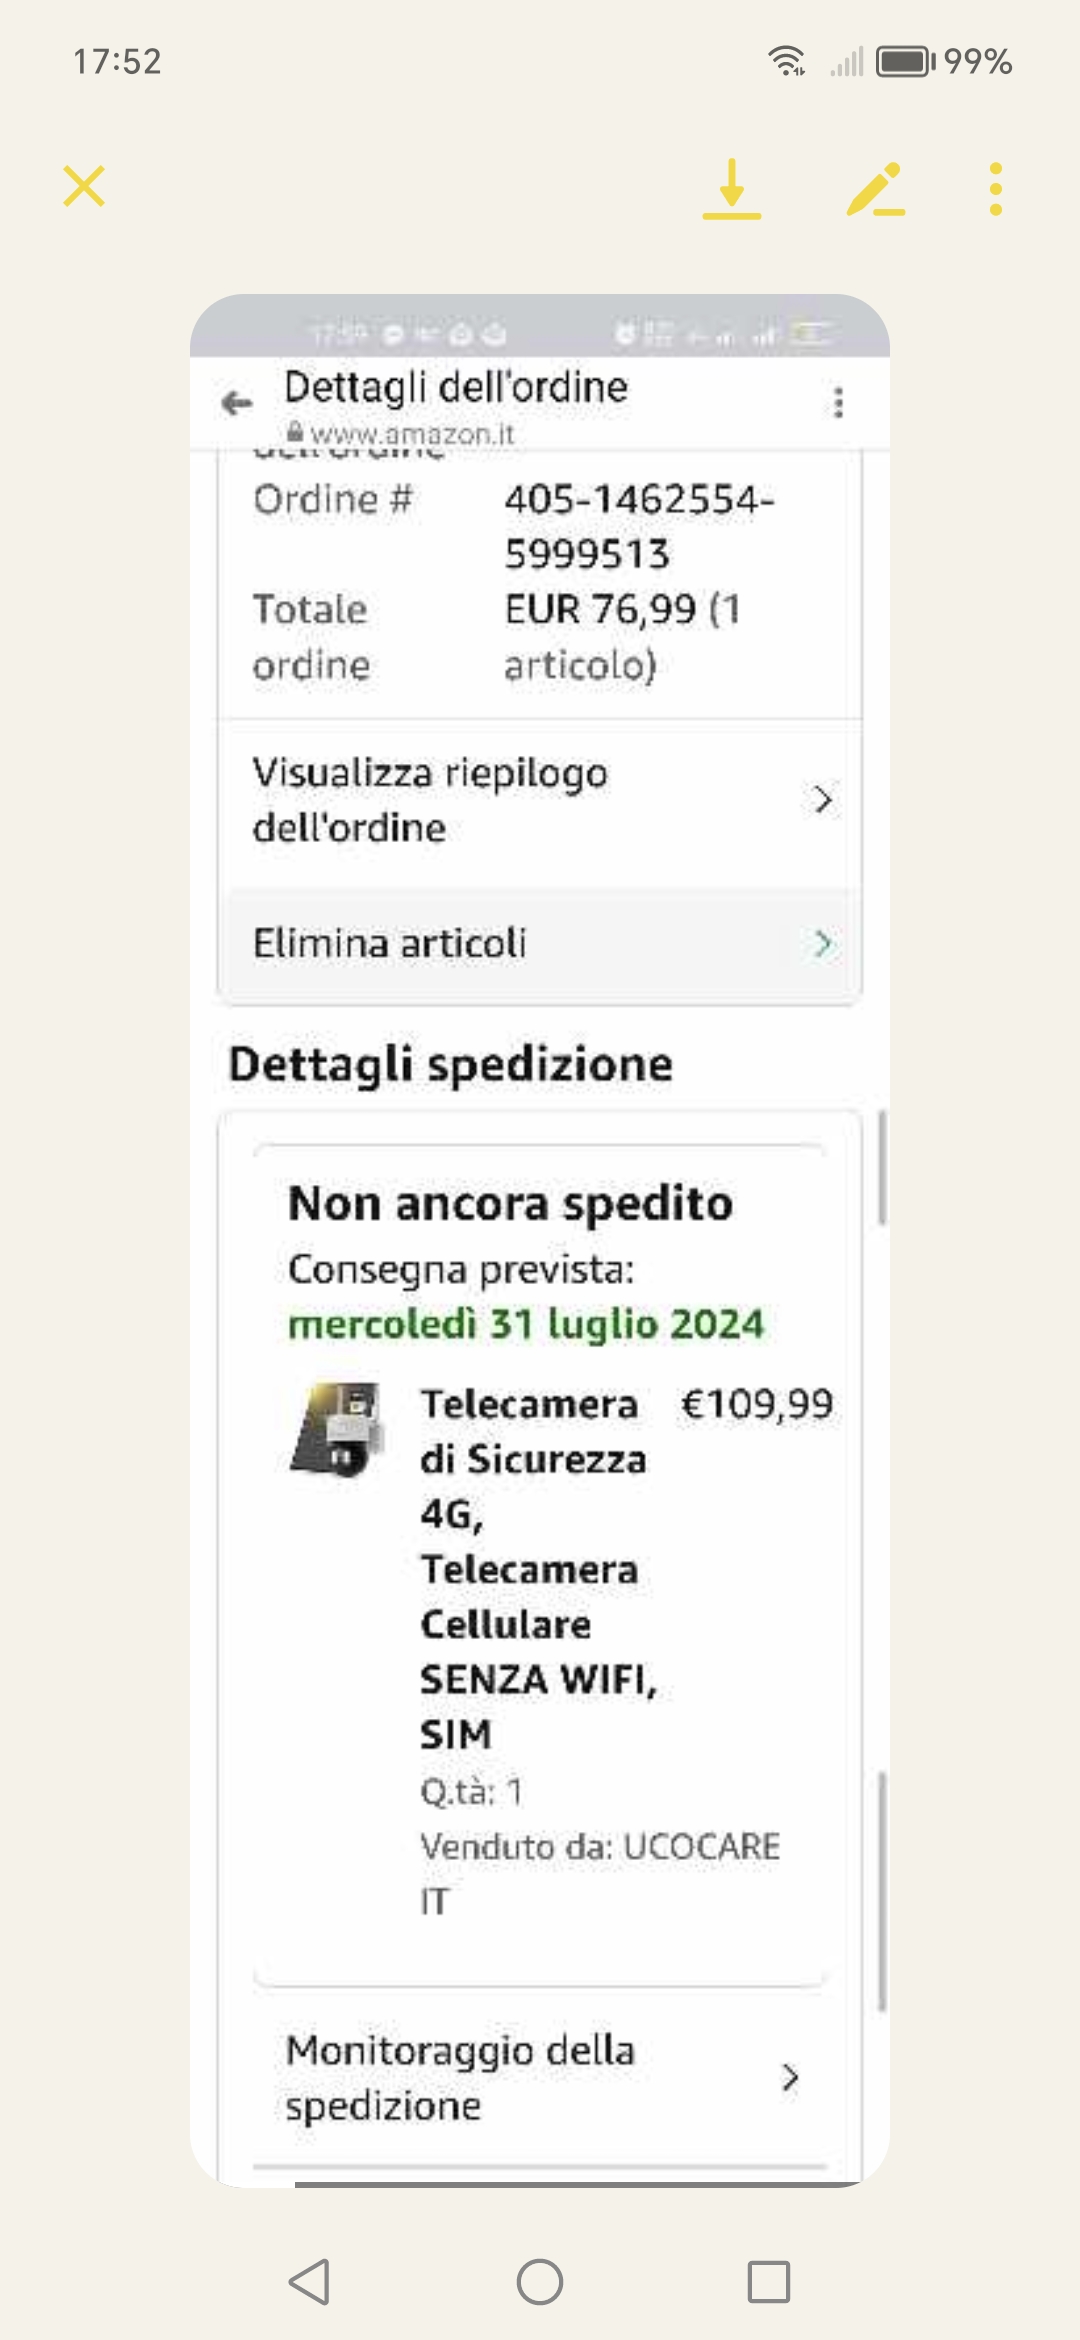The height and width of the screenshot is (2340, 1080).
Task: Open Visualizza riepilogo dell'ordine row
Action: [540, 800]
